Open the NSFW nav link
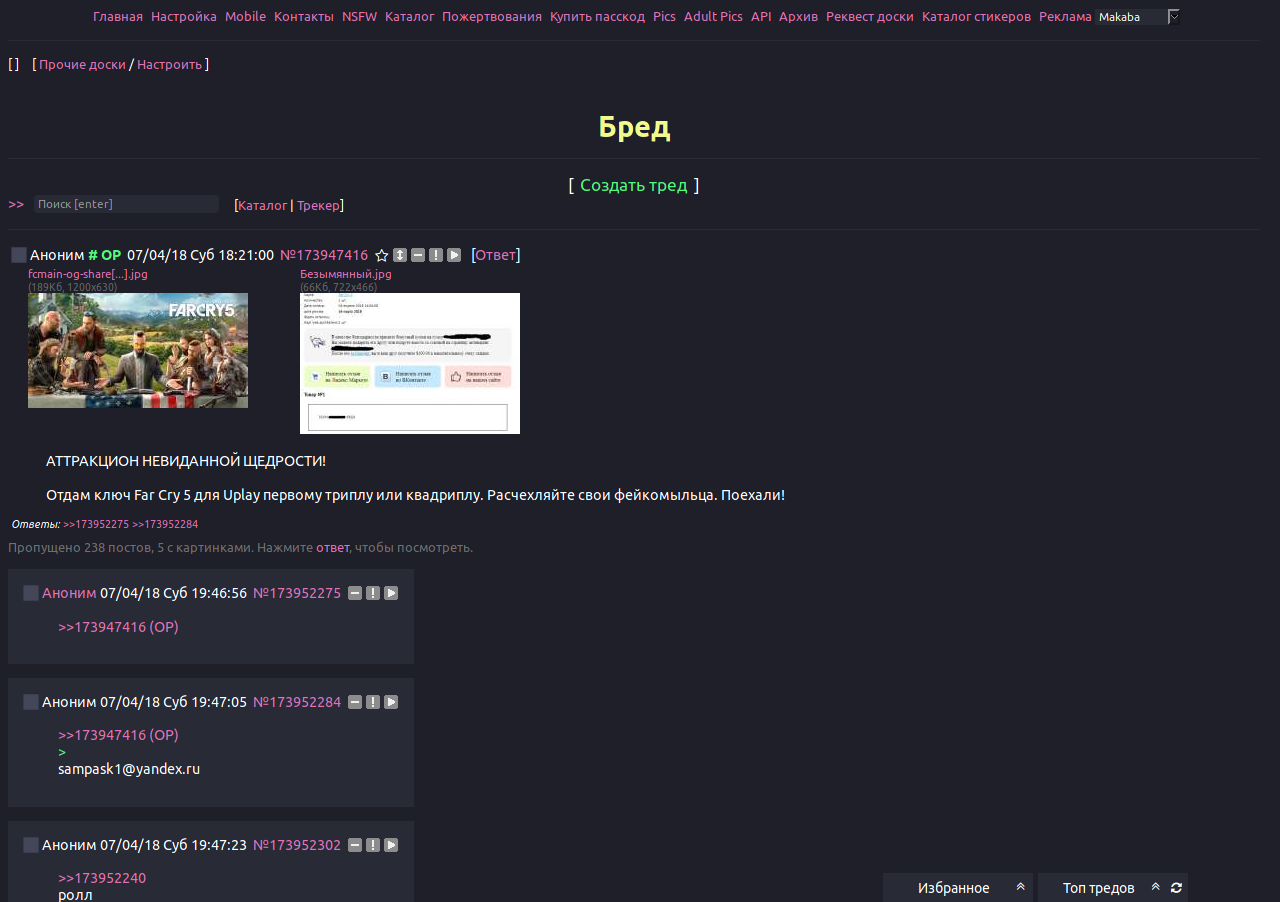 360,17
